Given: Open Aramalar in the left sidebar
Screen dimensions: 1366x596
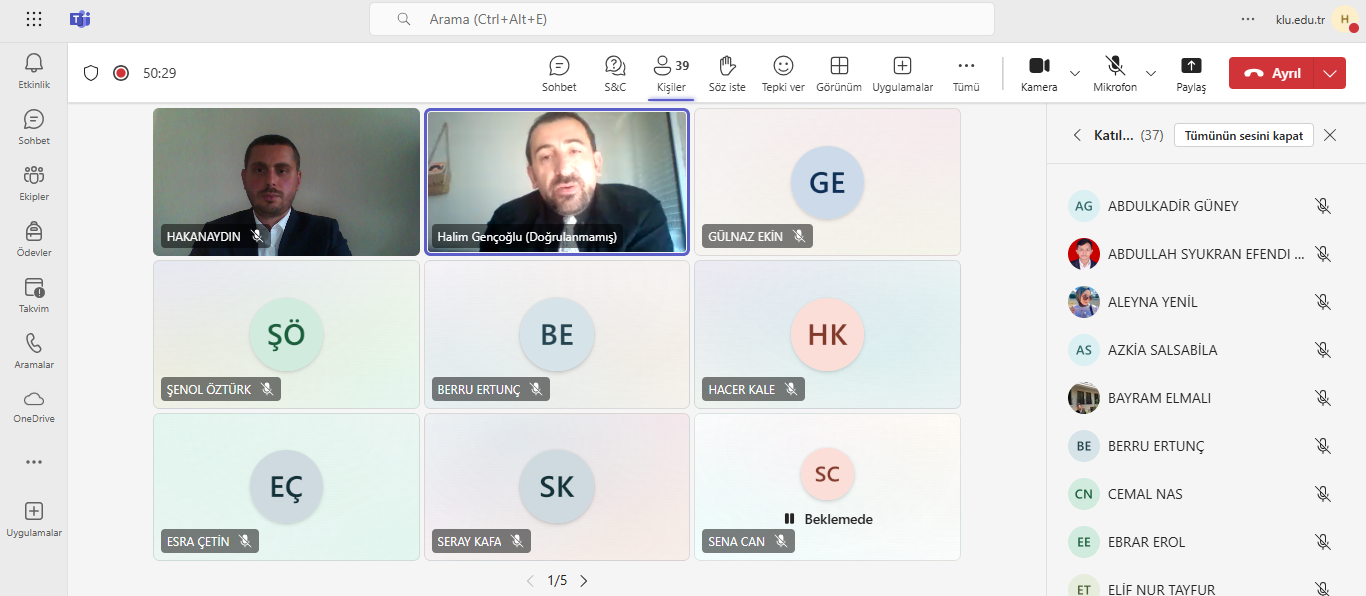Looking at the screenshot, I should (x=34, y=351).
